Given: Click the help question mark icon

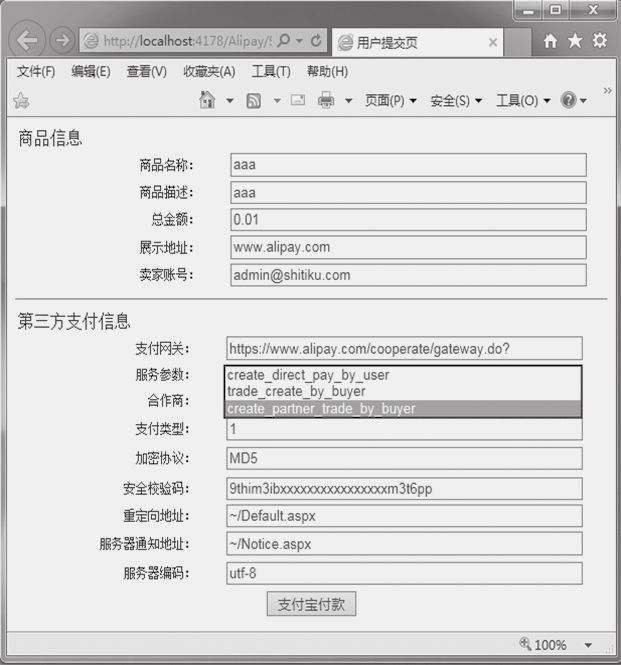Looking at the screenshot, I should tap(568, 100).
